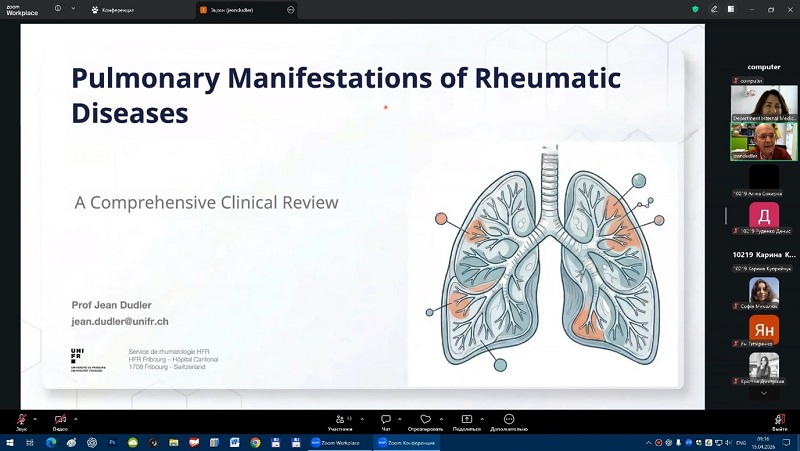
Task: Click the green encryption shield icon
Action: 695,9
